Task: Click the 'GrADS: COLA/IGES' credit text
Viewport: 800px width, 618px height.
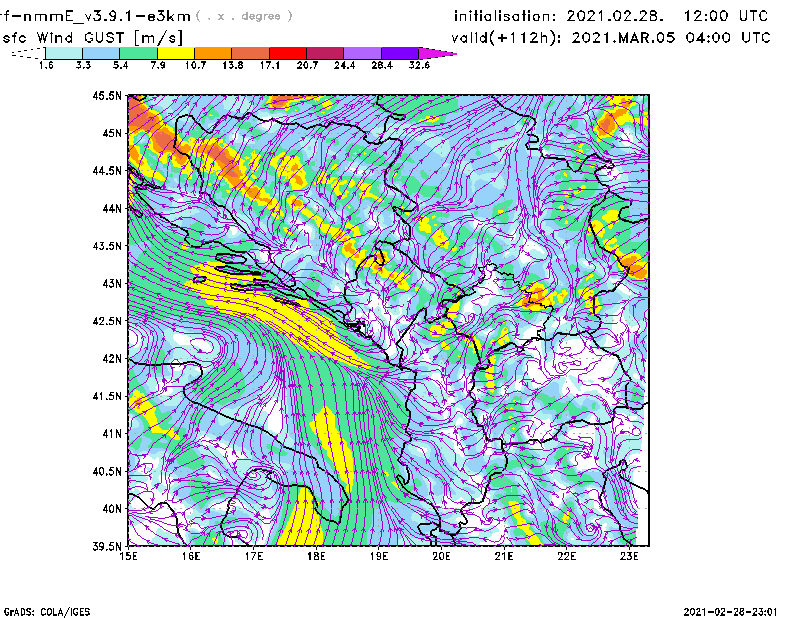Action: click(47, 611)
